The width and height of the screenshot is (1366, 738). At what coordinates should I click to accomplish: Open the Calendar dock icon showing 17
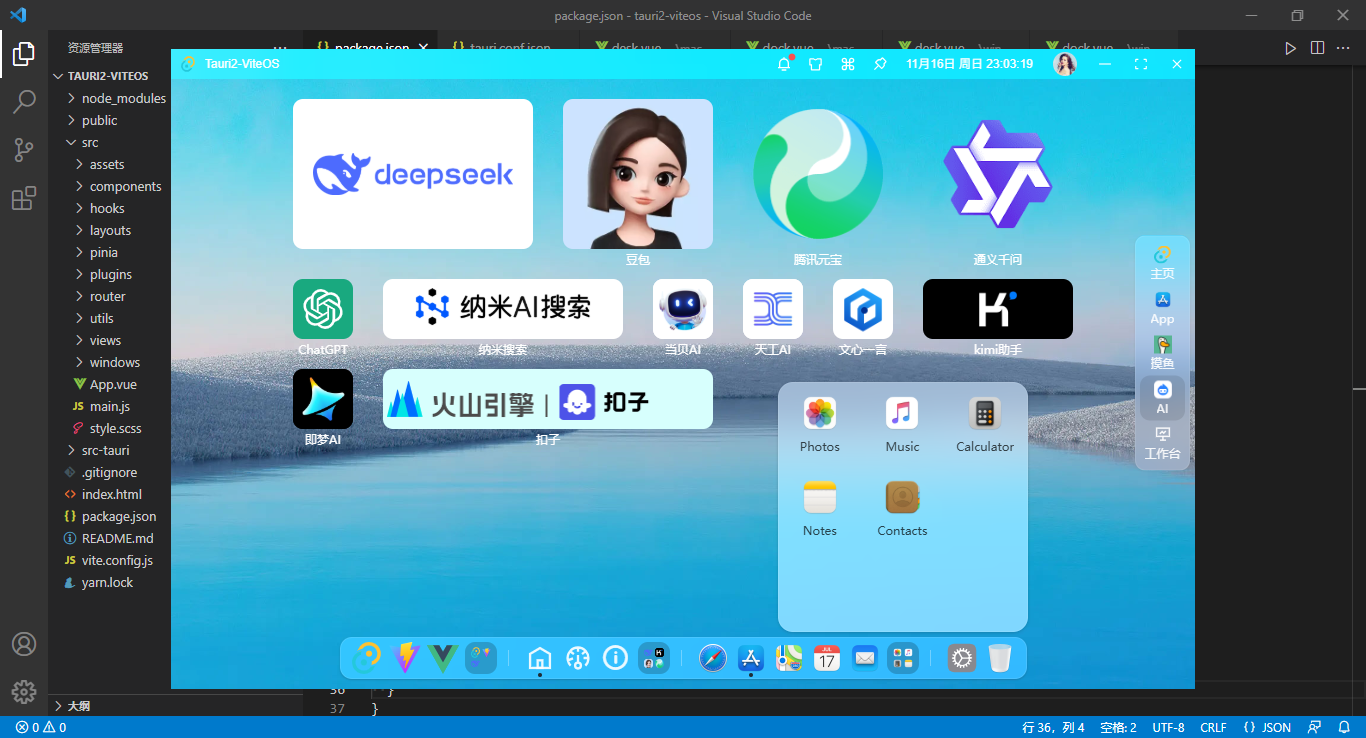coord(826,658)
